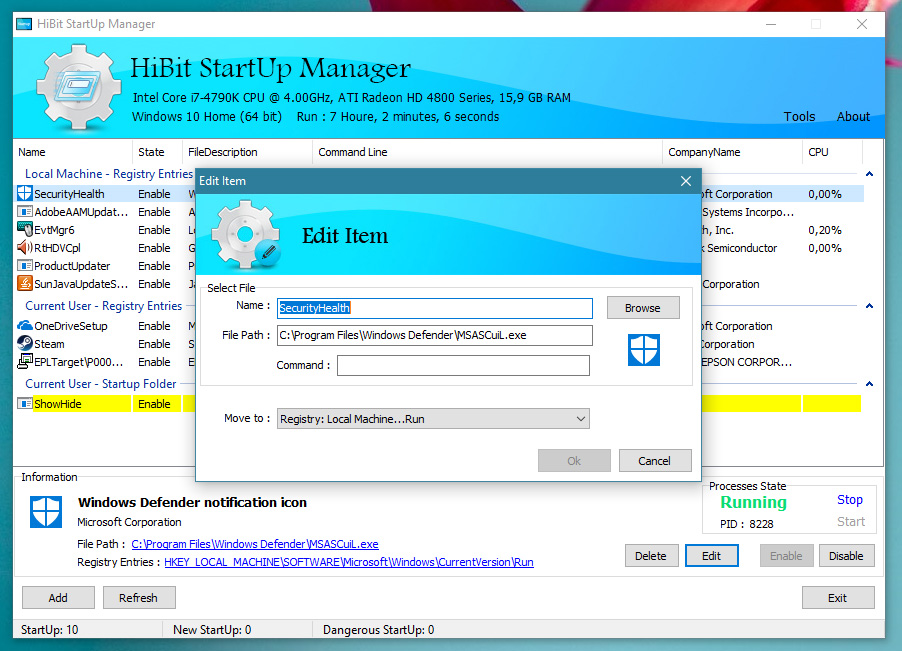Click the Command input field

463,366
